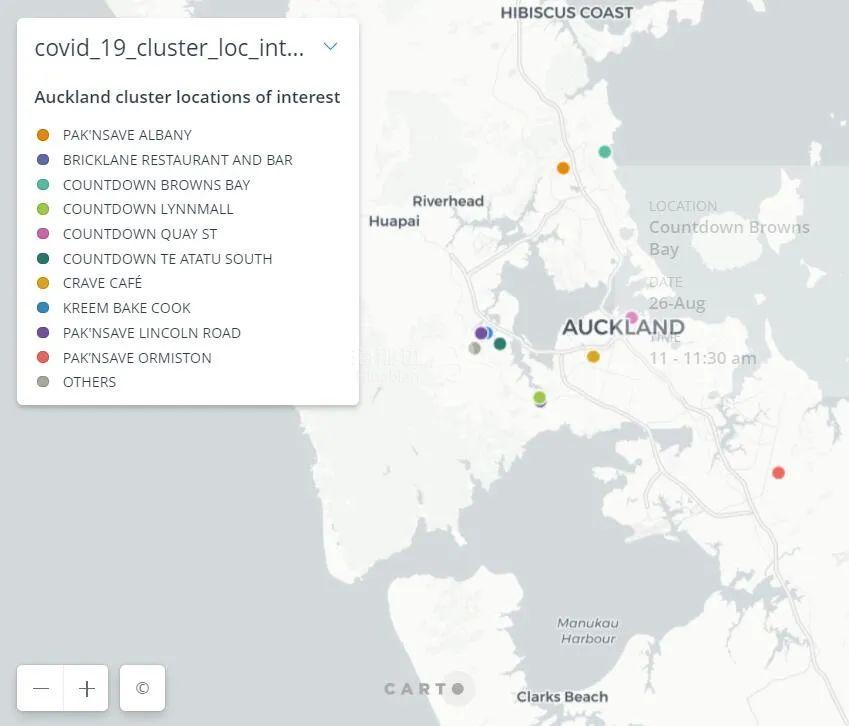The image size is (849, 726).
Task: Click the red Pak'nSave Ormiston map marker
Action: coord(779,473)
